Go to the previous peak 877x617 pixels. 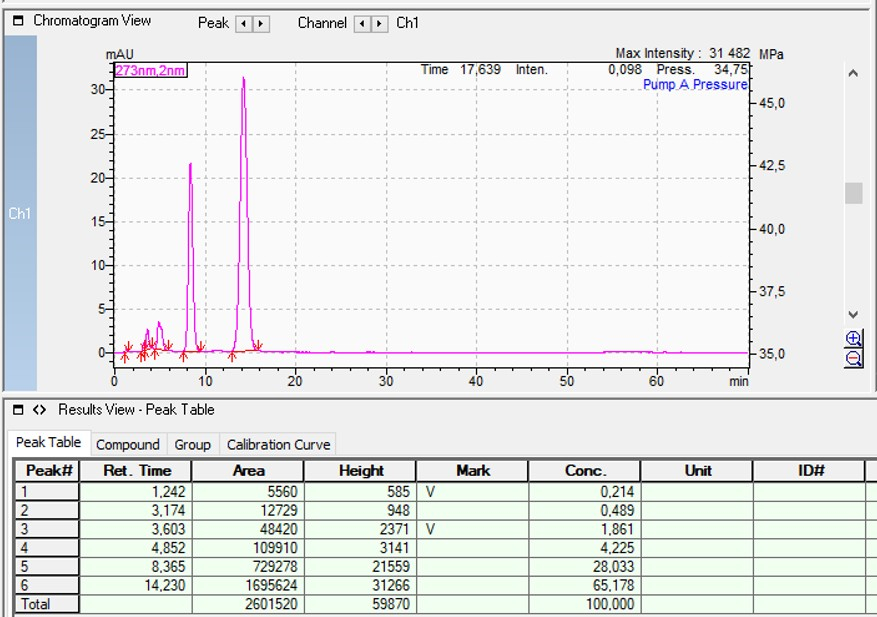click(243, 23)
